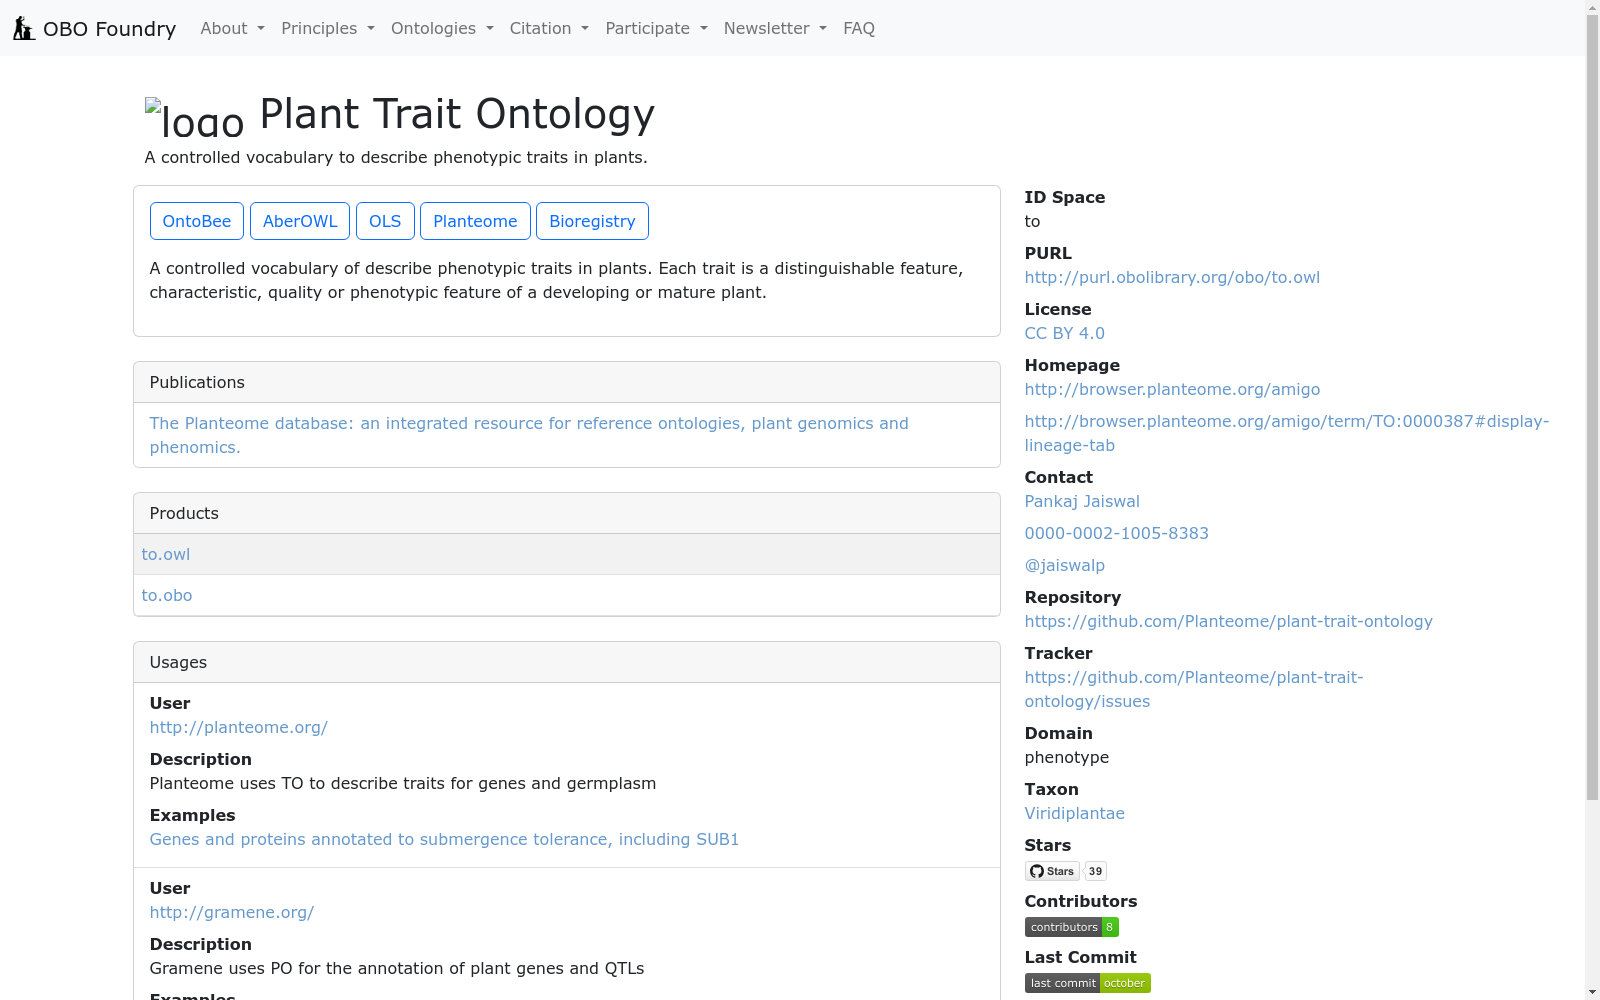Click the Publications panel header
1600x1000 pixels.
click(567, 382)
